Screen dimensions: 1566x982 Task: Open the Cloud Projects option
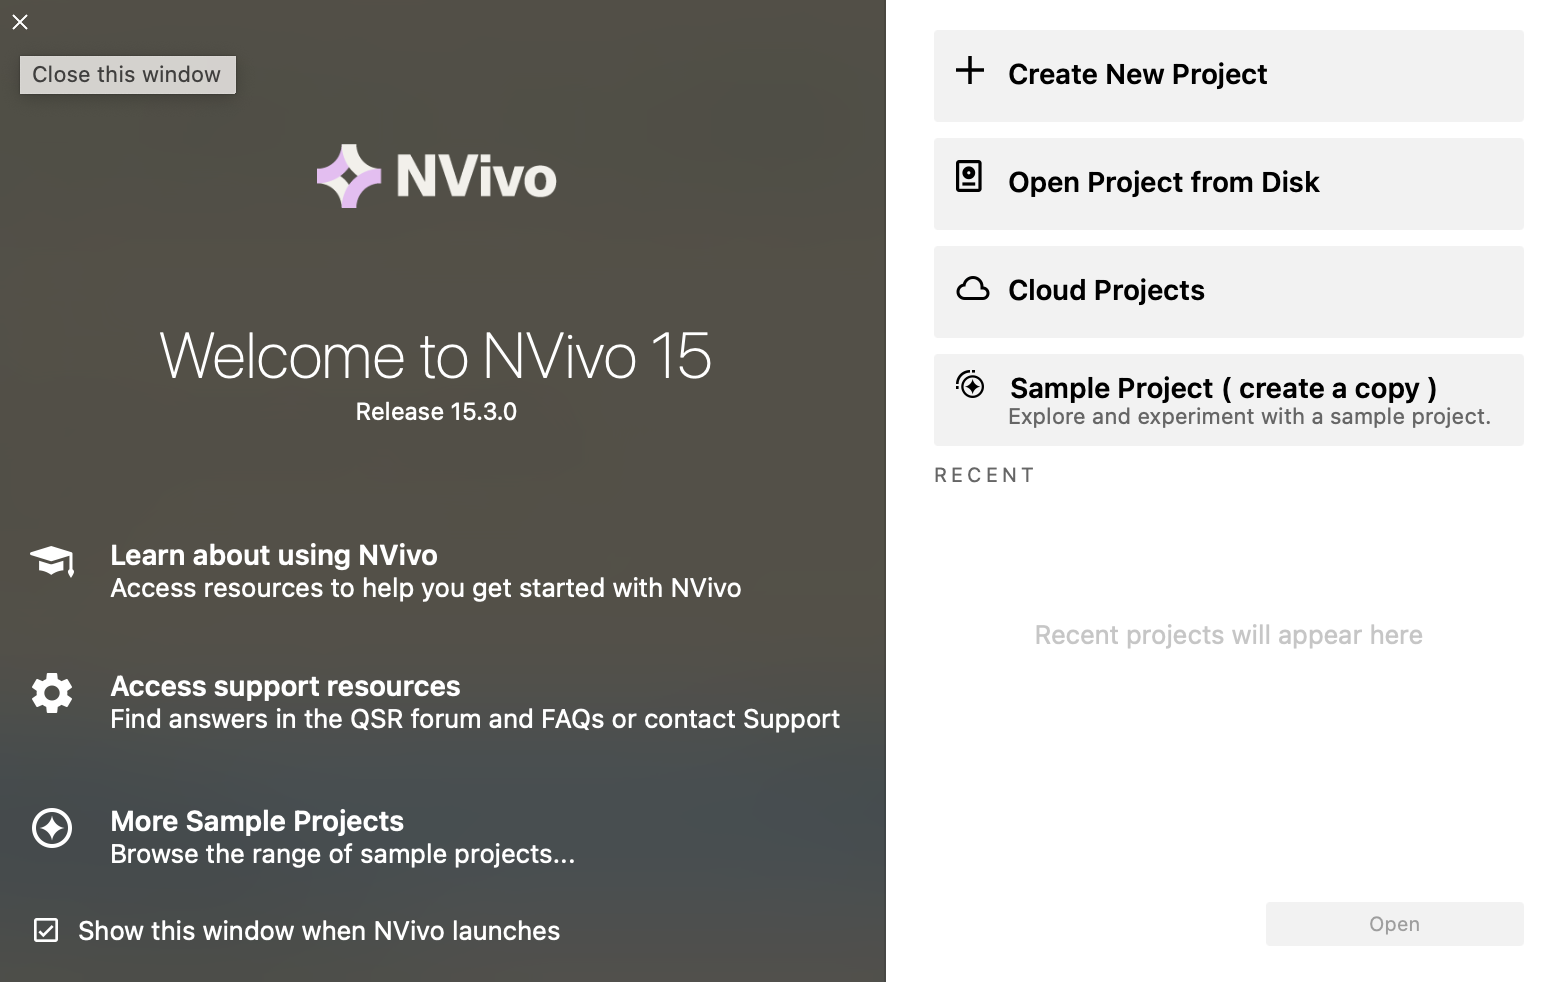point(1106,290)
